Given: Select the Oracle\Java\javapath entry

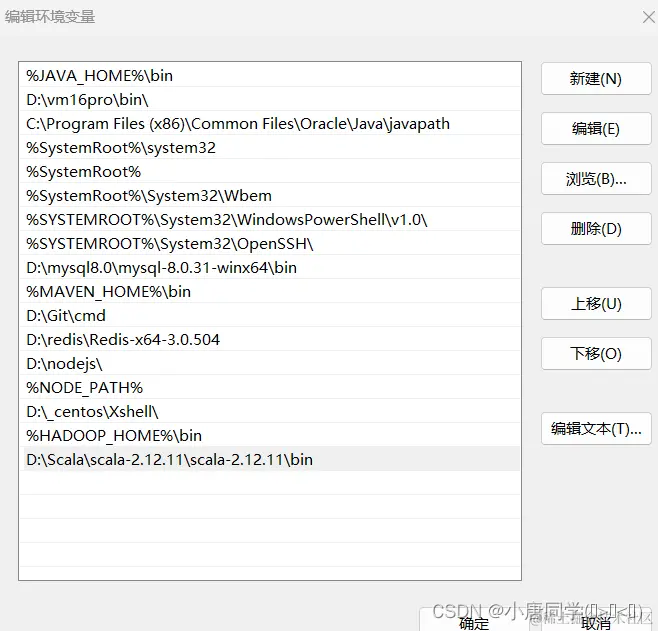Looking at the screenshot, I should [x=269, y=123].
